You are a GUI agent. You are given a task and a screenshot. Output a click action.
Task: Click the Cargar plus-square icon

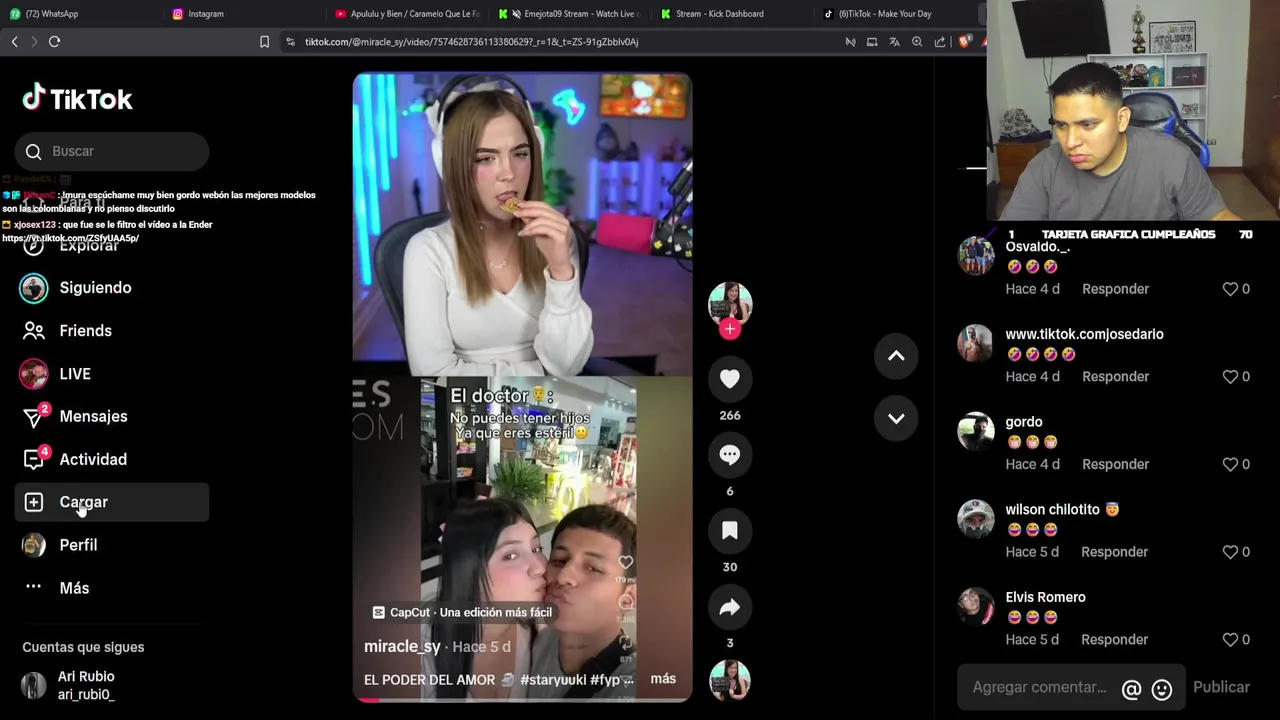coord(34,502)
